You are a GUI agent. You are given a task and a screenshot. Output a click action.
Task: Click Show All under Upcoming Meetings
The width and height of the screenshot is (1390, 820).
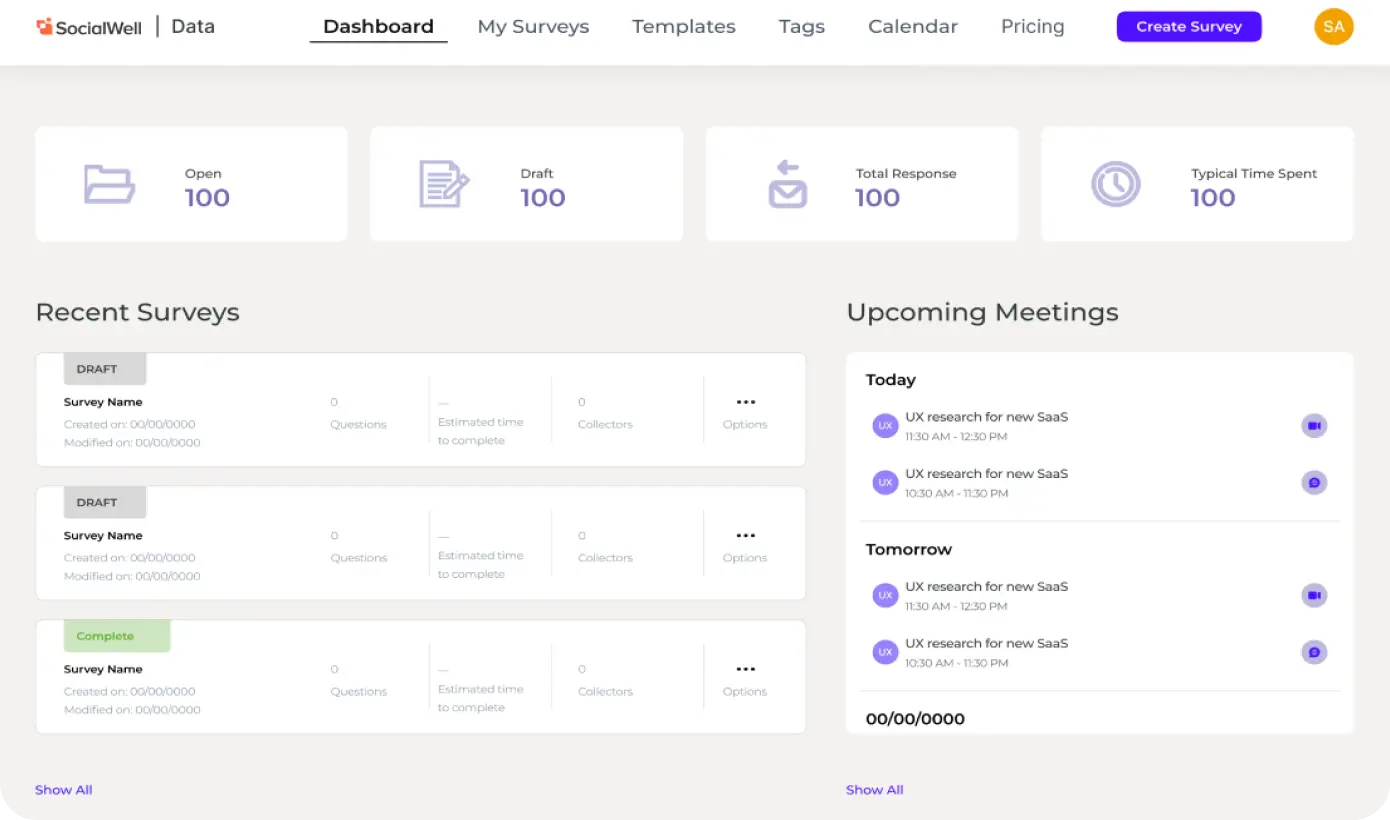click(x=875, y=790)
